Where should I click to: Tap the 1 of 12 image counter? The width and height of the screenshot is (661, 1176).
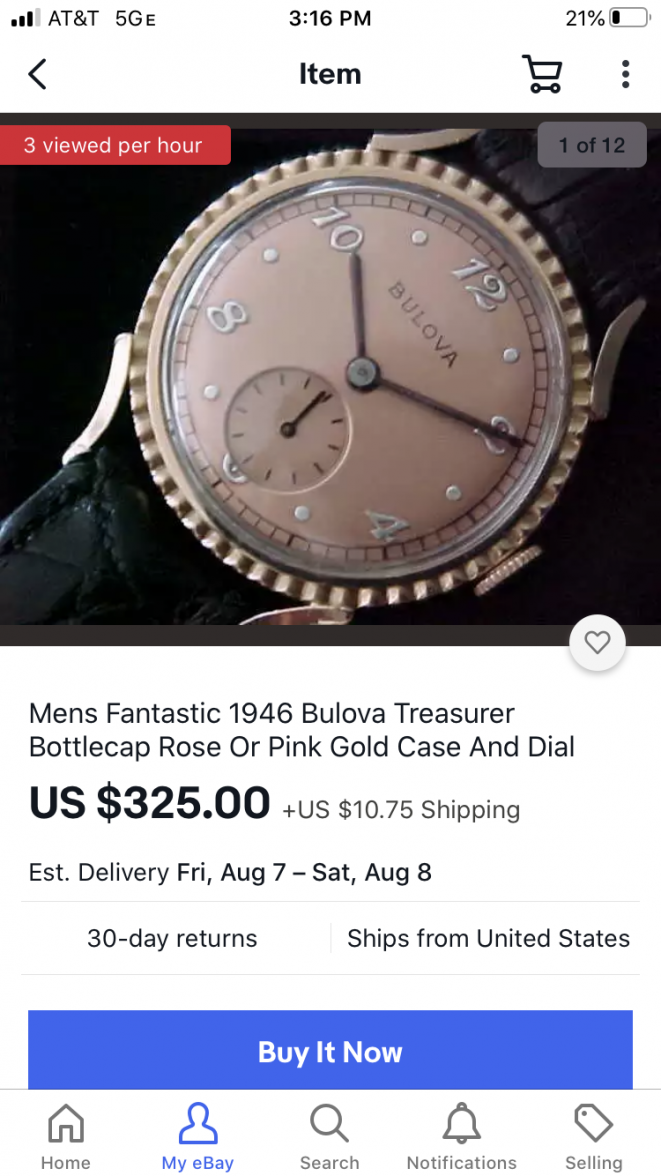[592, 145]
